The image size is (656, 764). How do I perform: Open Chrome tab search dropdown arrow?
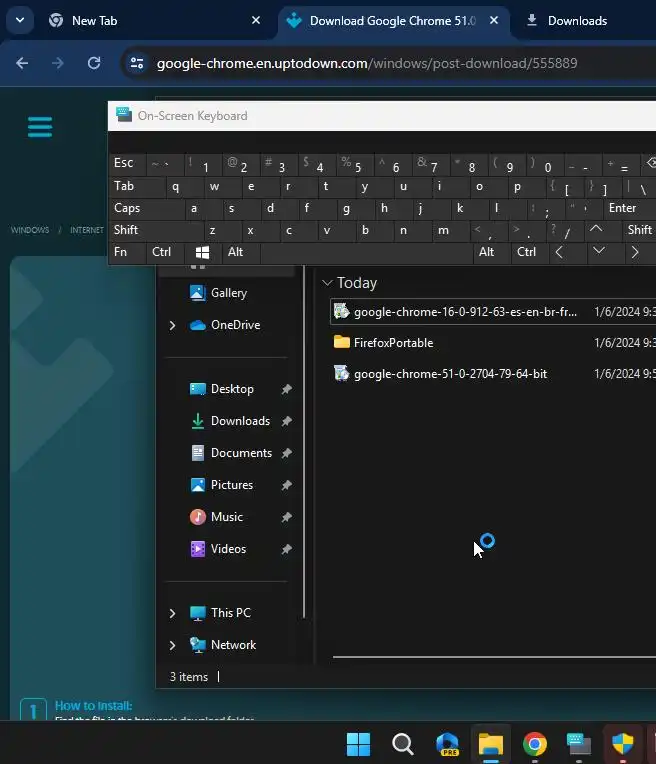pos(20,20)
